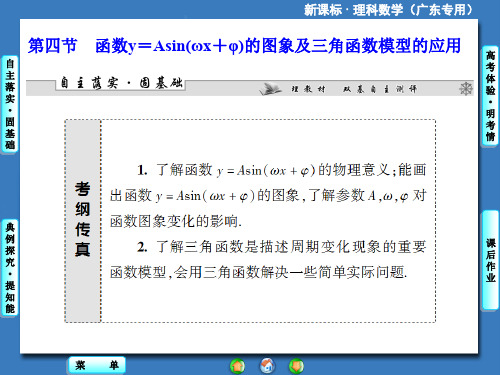Image resolution: width=500 pixels, height=375 pixels.
Task: Open the 高考体验·明考情 side tab
Action: coord(490,96)
